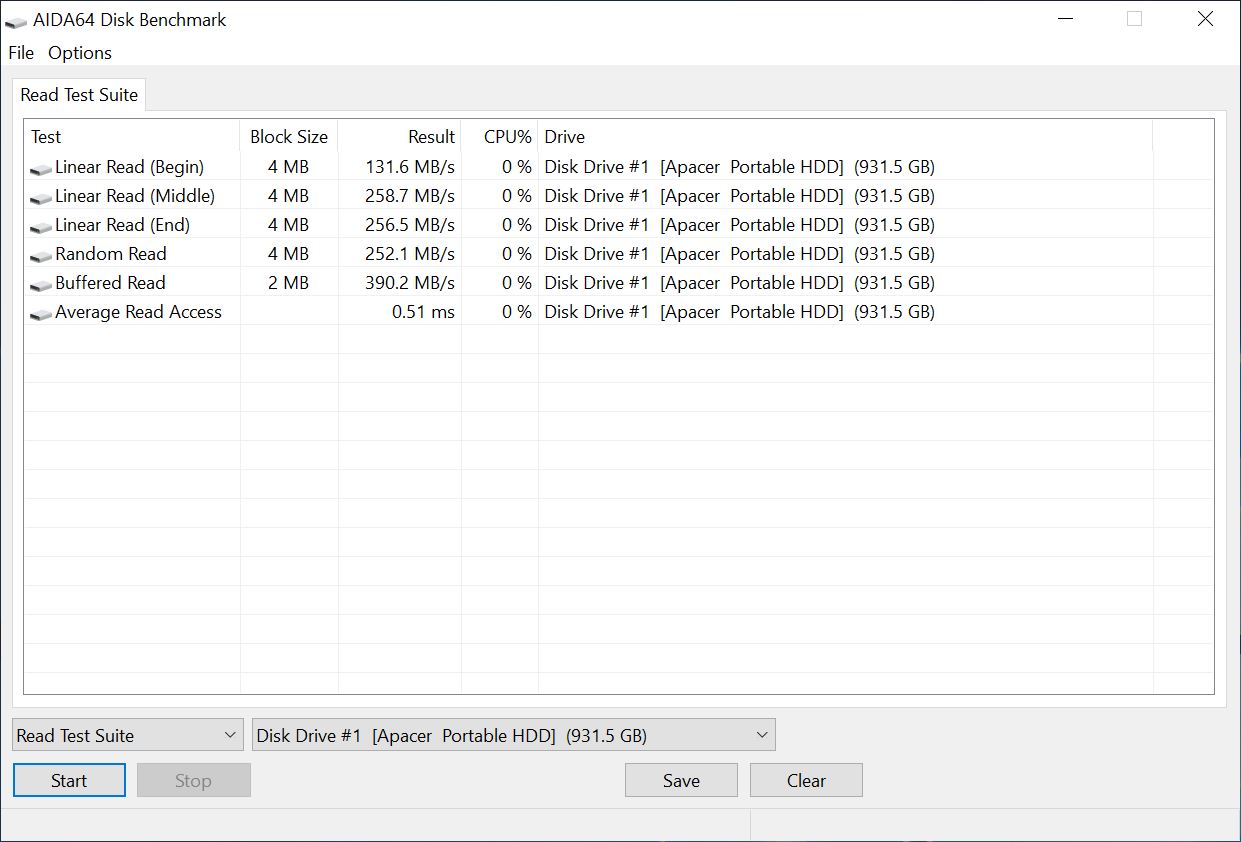Screen dimensions: 1241x842
Task: Click the 0 % CPU cell in Linear Read (End) row
Action: point(517,225)
